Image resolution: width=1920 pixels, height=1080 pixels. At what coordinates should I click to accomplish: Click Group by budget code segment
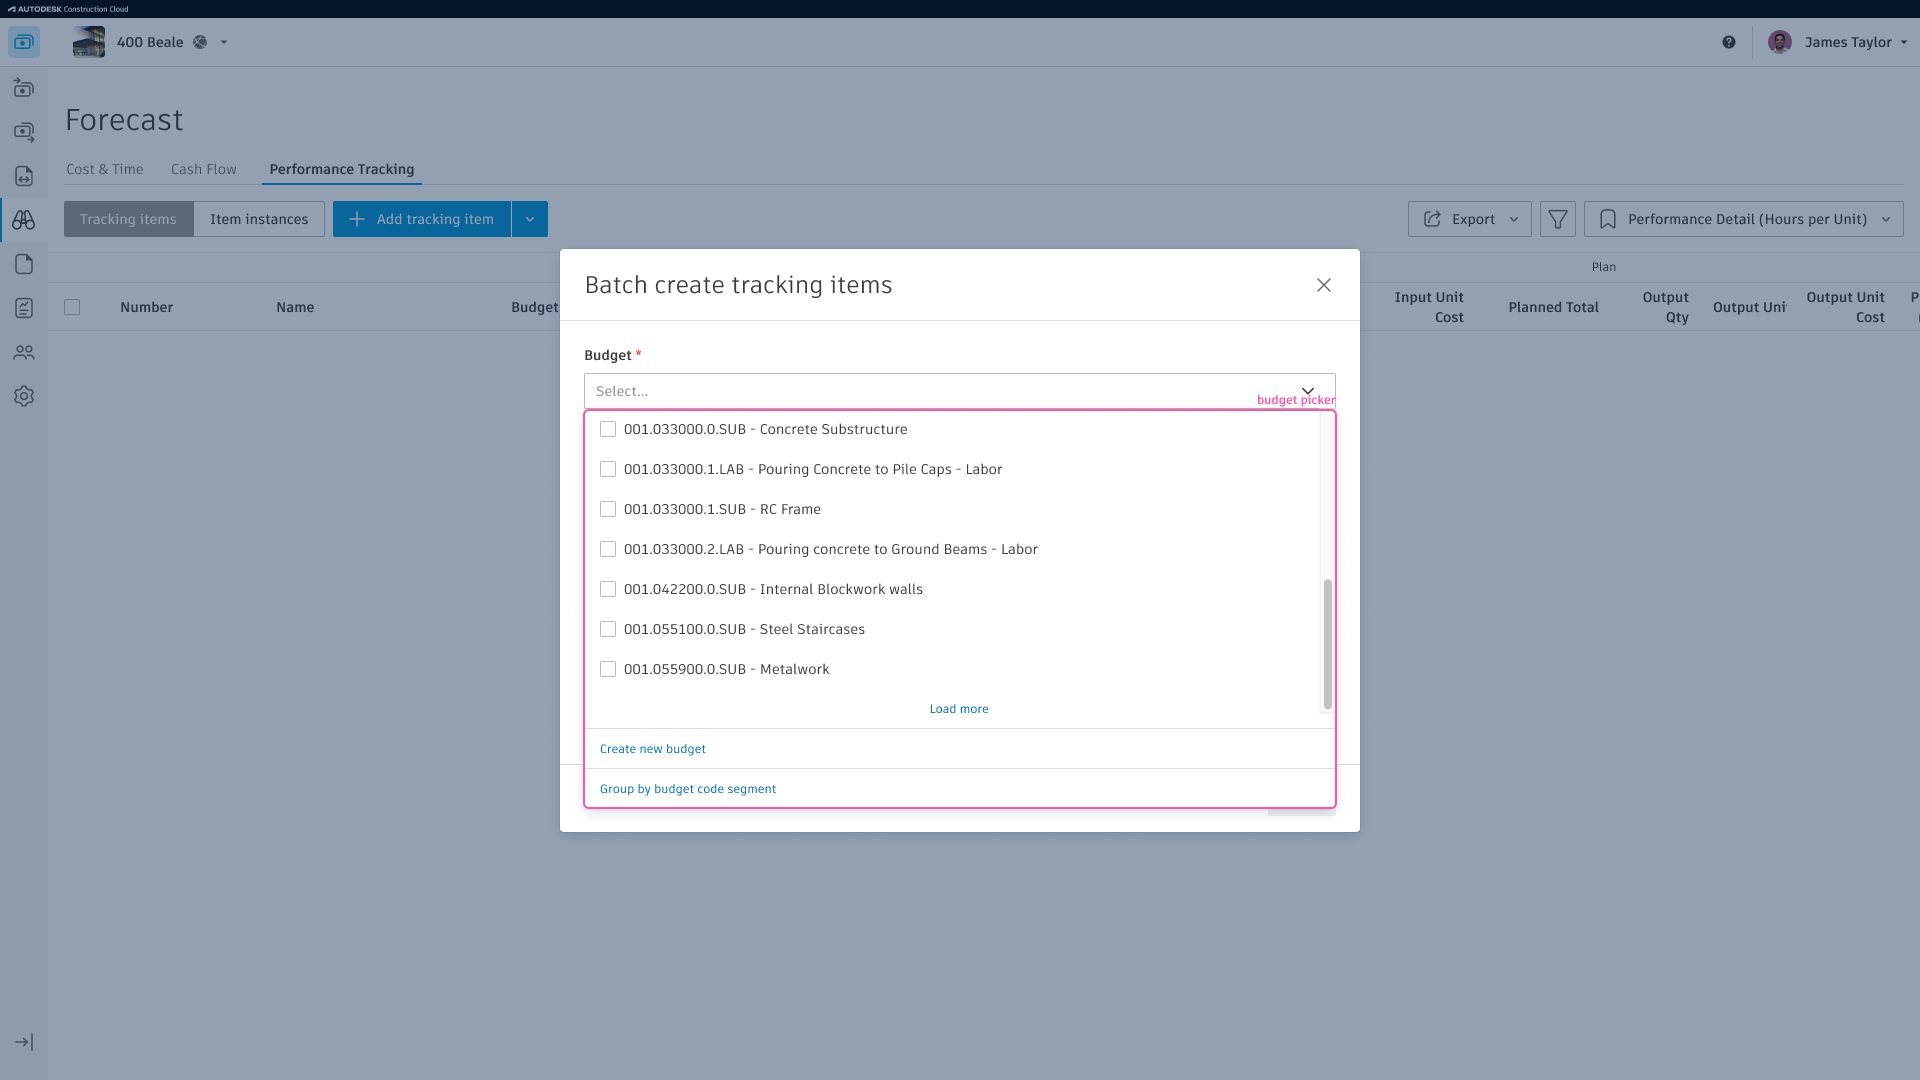click(x=688, y=789)
